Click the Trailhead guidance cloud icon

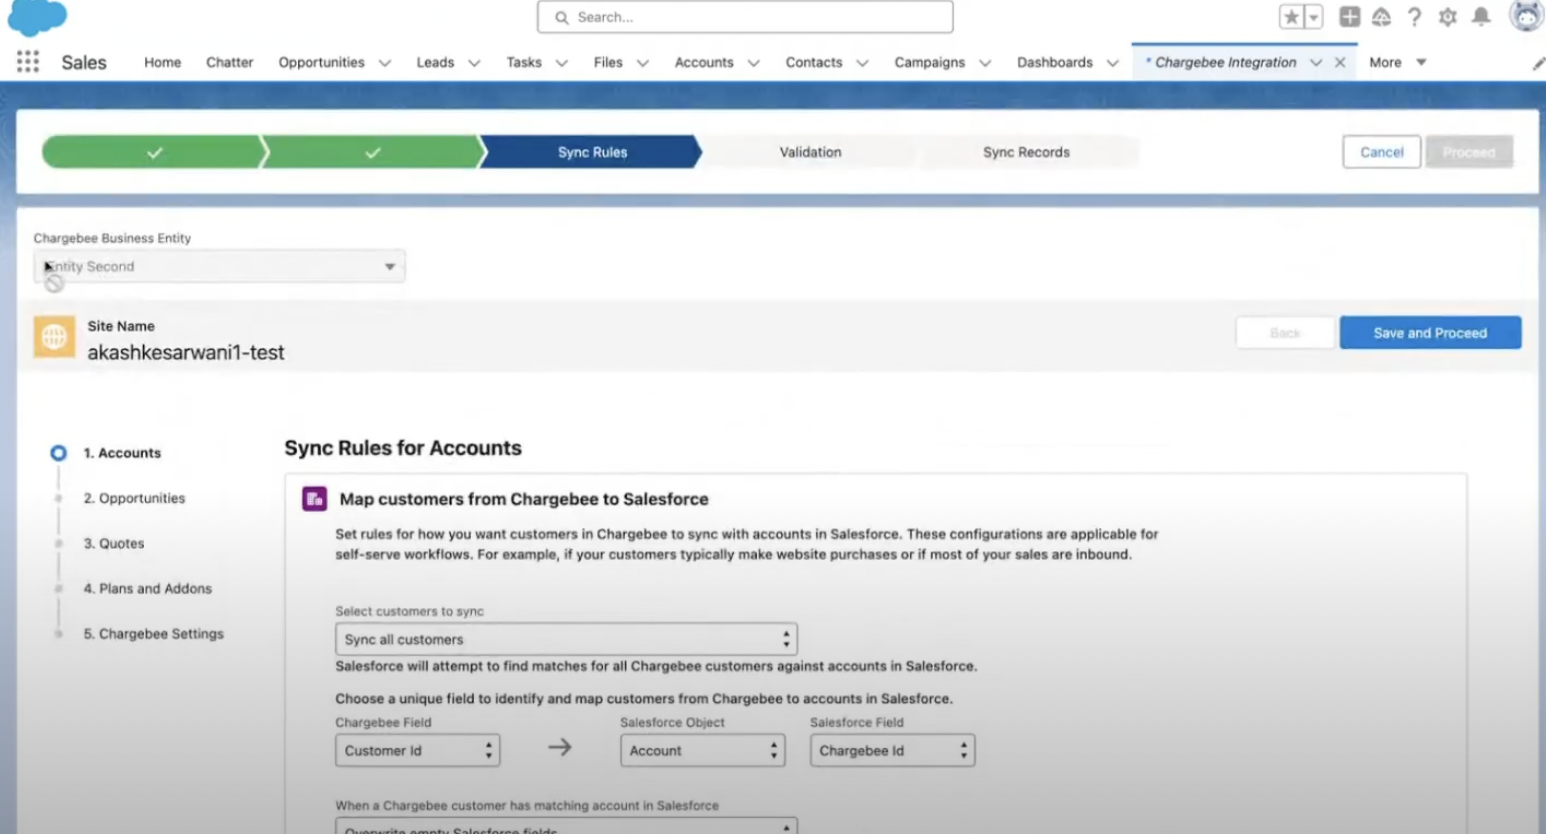(x=1381, y=17)
